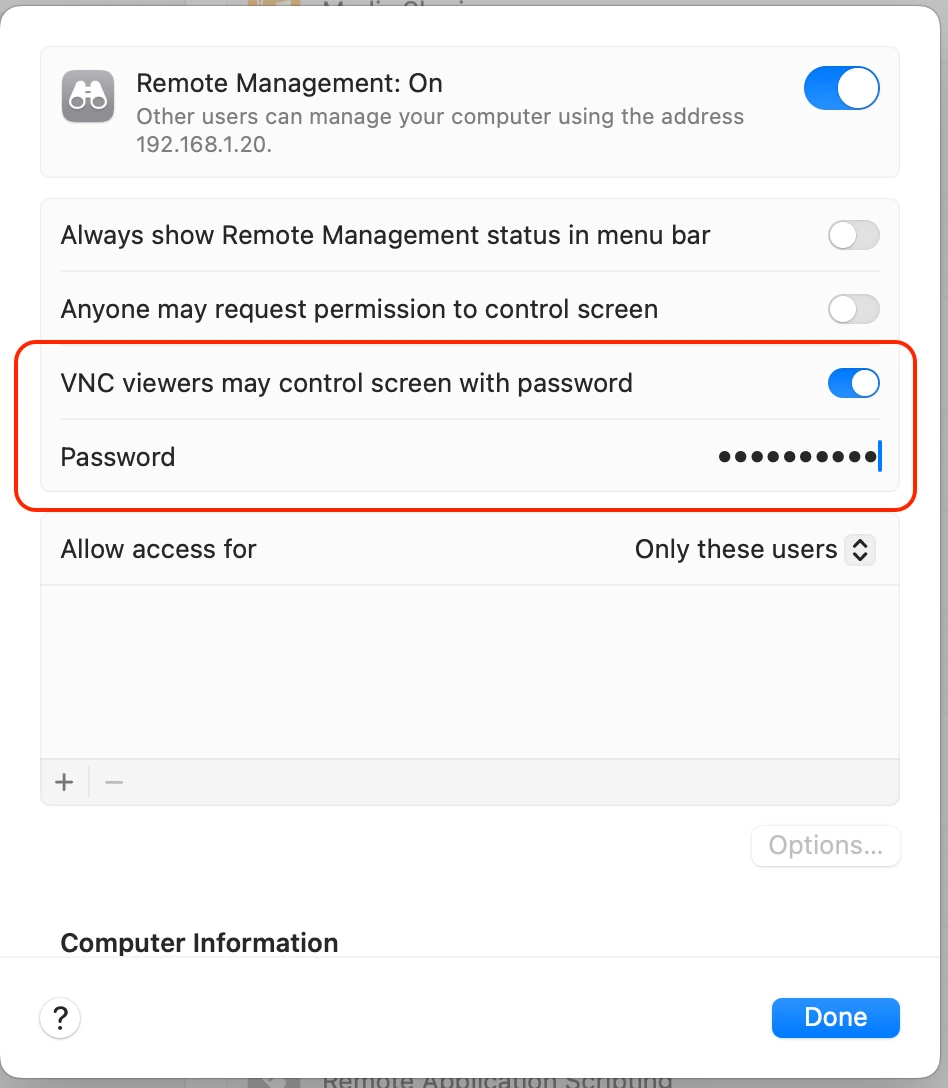Viewport: 948px width, 1088px height.
Task: Click into the VNC Password field
Action: tap(798, 457)
